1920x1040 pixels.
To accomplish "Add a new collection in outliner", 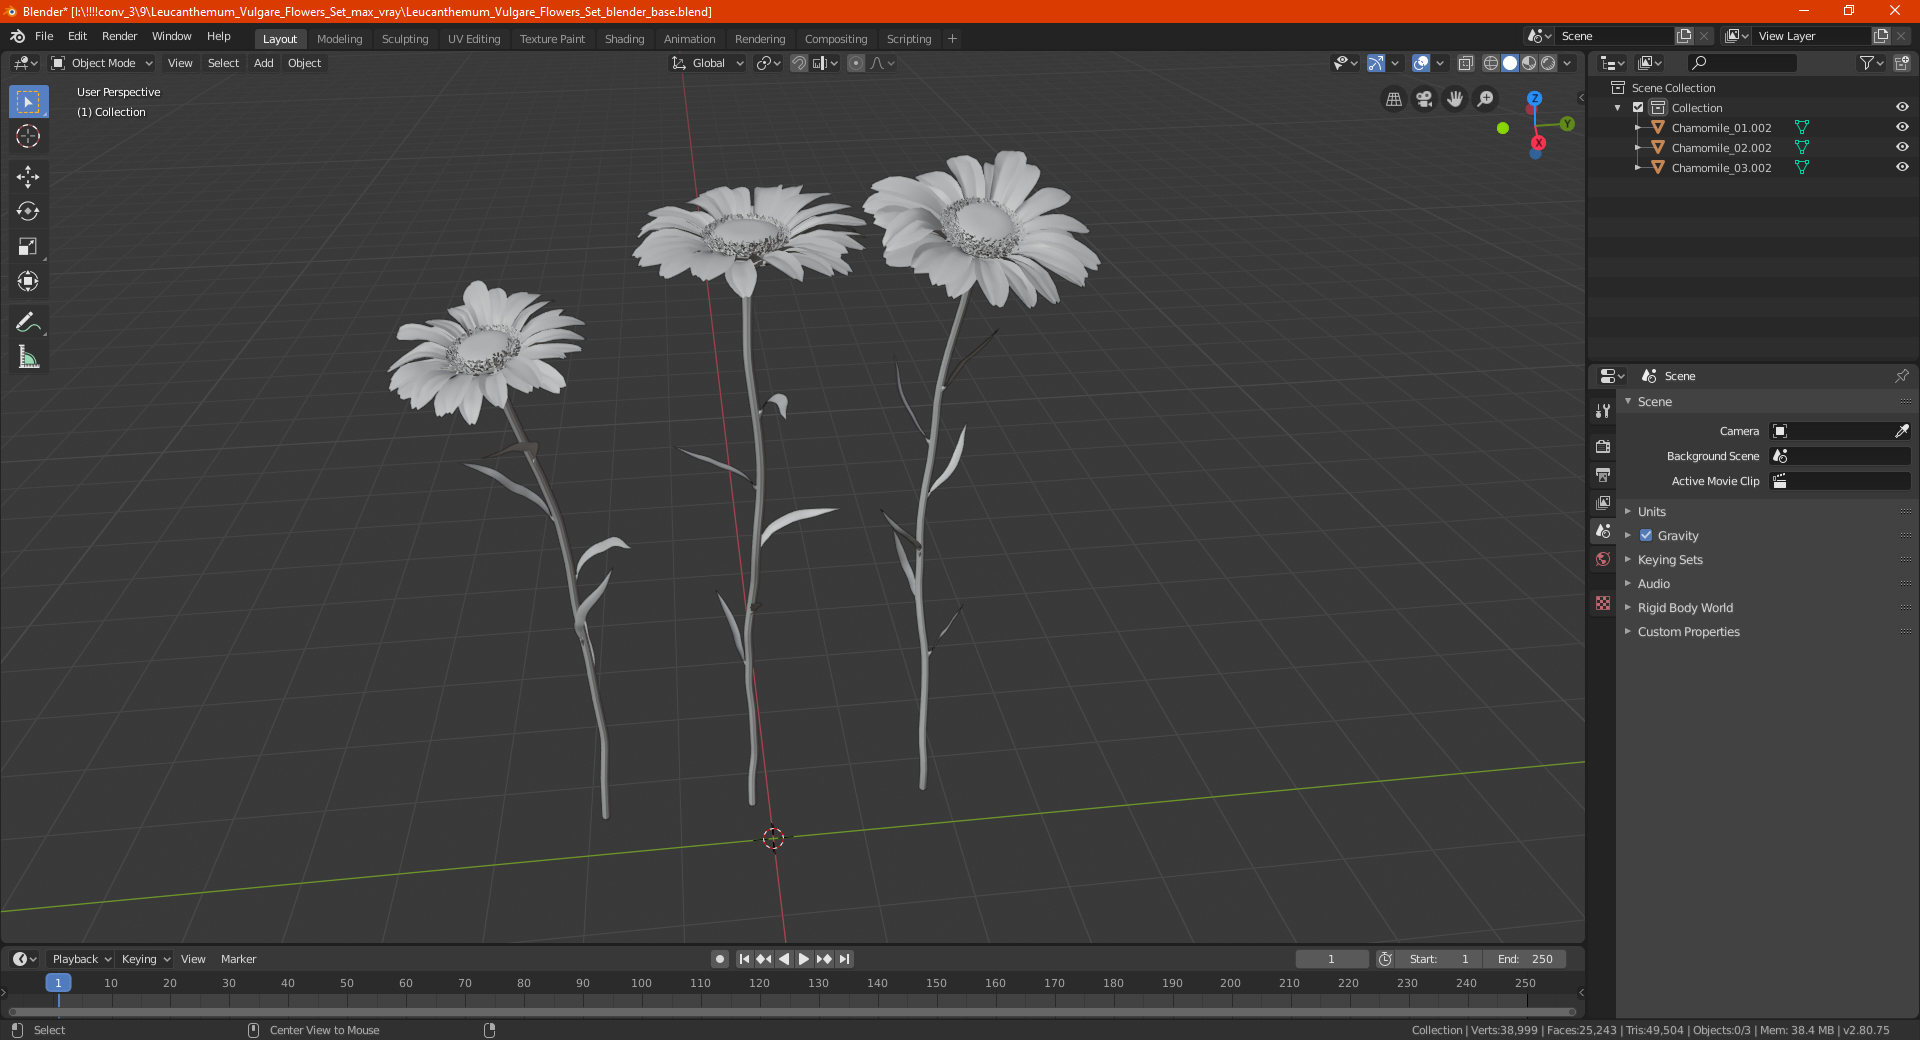I will pos(1901,63).
